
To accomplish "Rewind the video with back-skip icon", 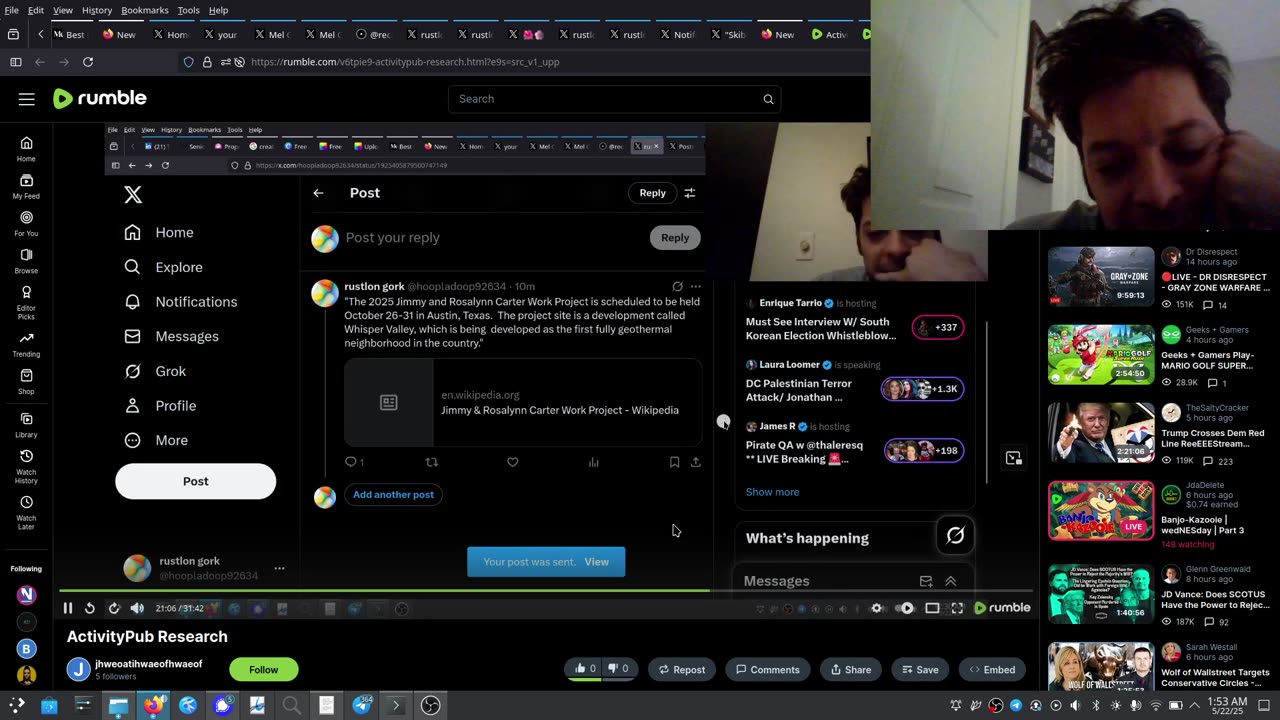I will tap(90, 608).
